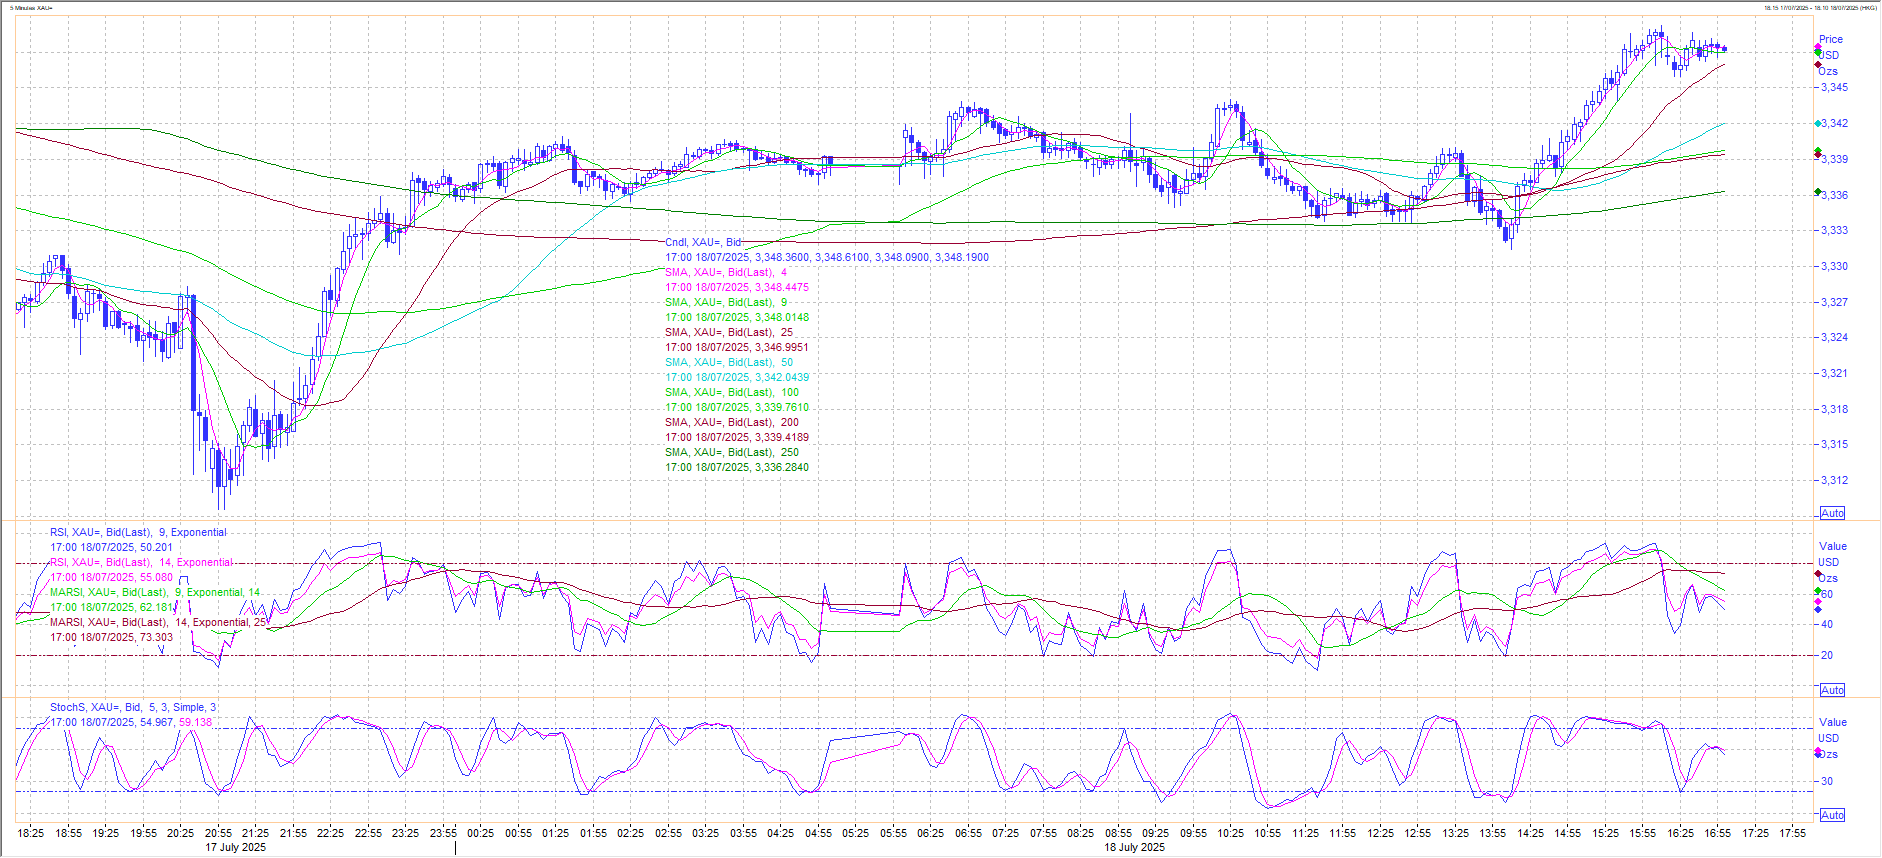Click the 10:25 time axis label
Image resolution: width=1882 pixels, height=858 pixels.
pos(1231,832)
